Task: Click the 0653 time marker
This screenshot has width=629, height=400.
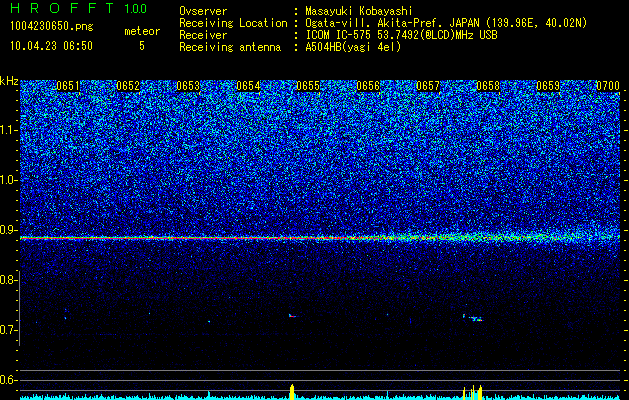Action: pyautogui.click(x=188, y=86)
